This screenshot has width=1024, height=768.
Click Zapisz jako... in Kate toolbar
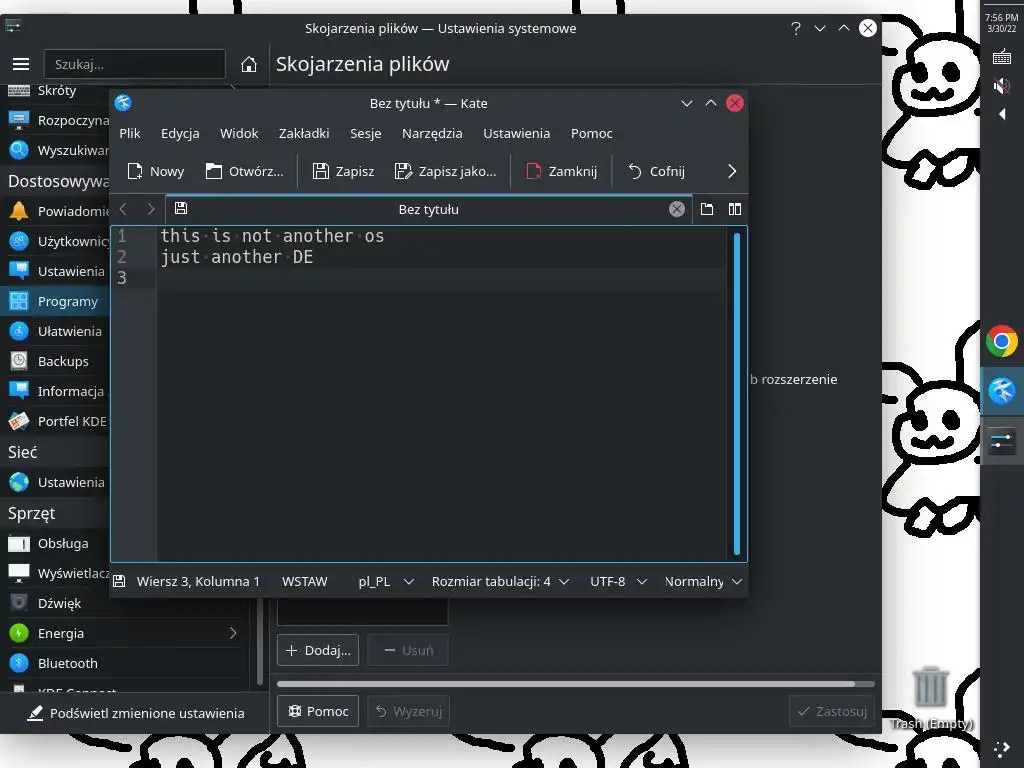point(445,171)
